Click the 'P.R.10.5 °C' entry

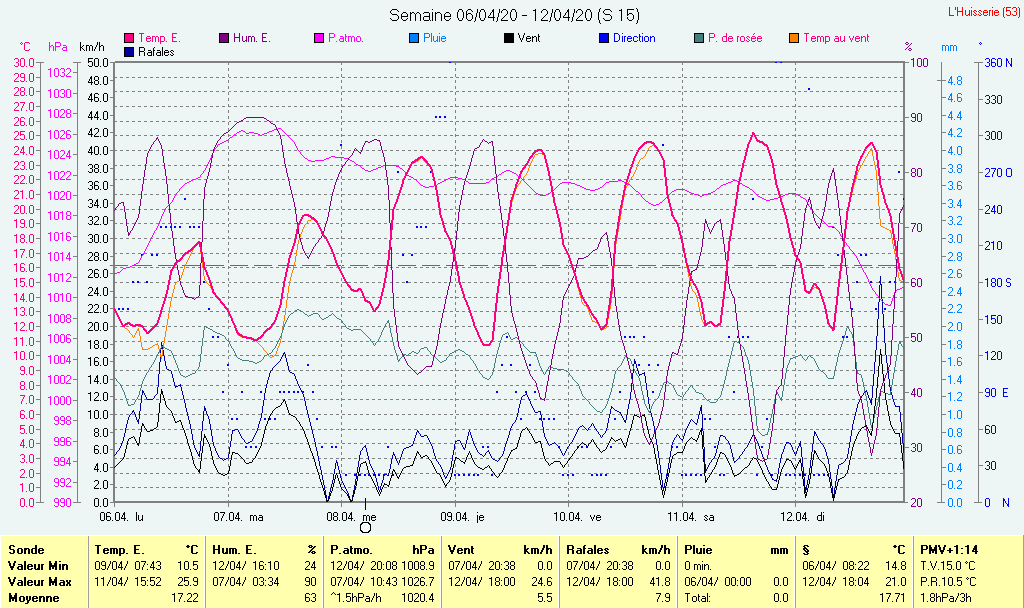tap(948, 581)
